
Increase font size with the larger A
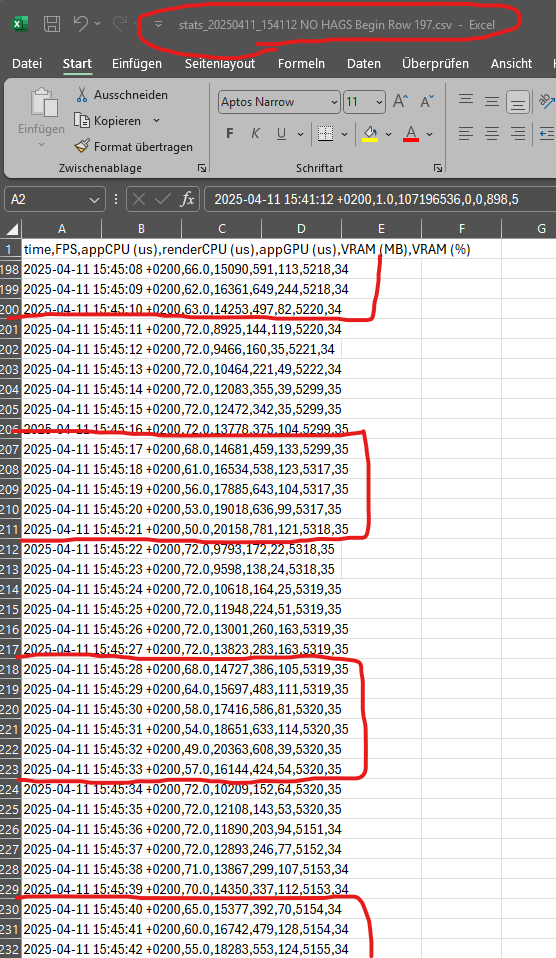point(400,101)
